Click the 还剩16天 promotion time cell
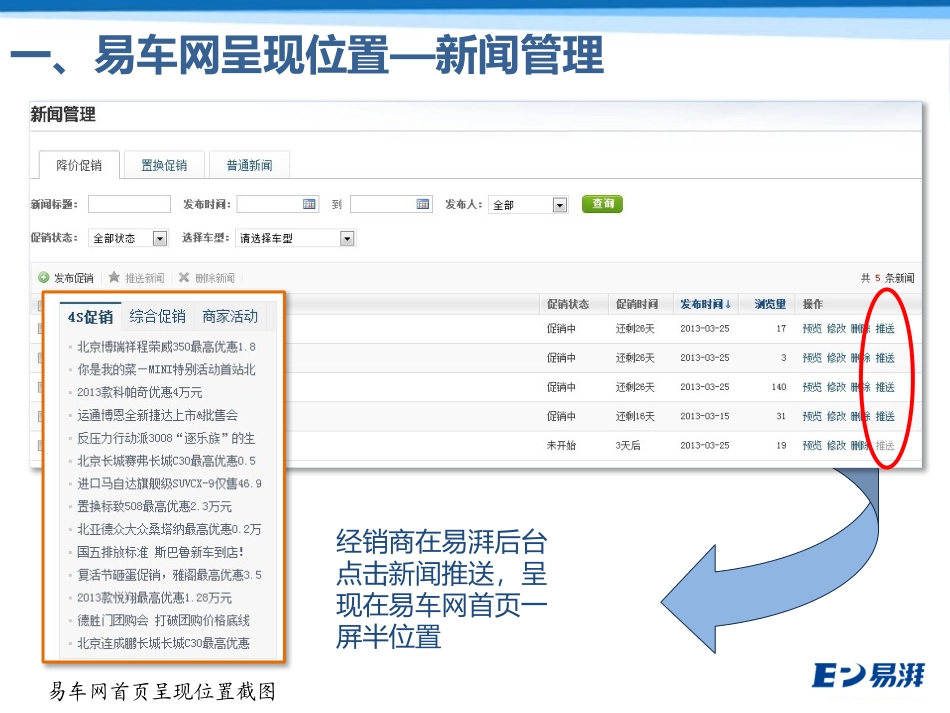The height and width of the screenshot is (713, 950). (635, 416)
